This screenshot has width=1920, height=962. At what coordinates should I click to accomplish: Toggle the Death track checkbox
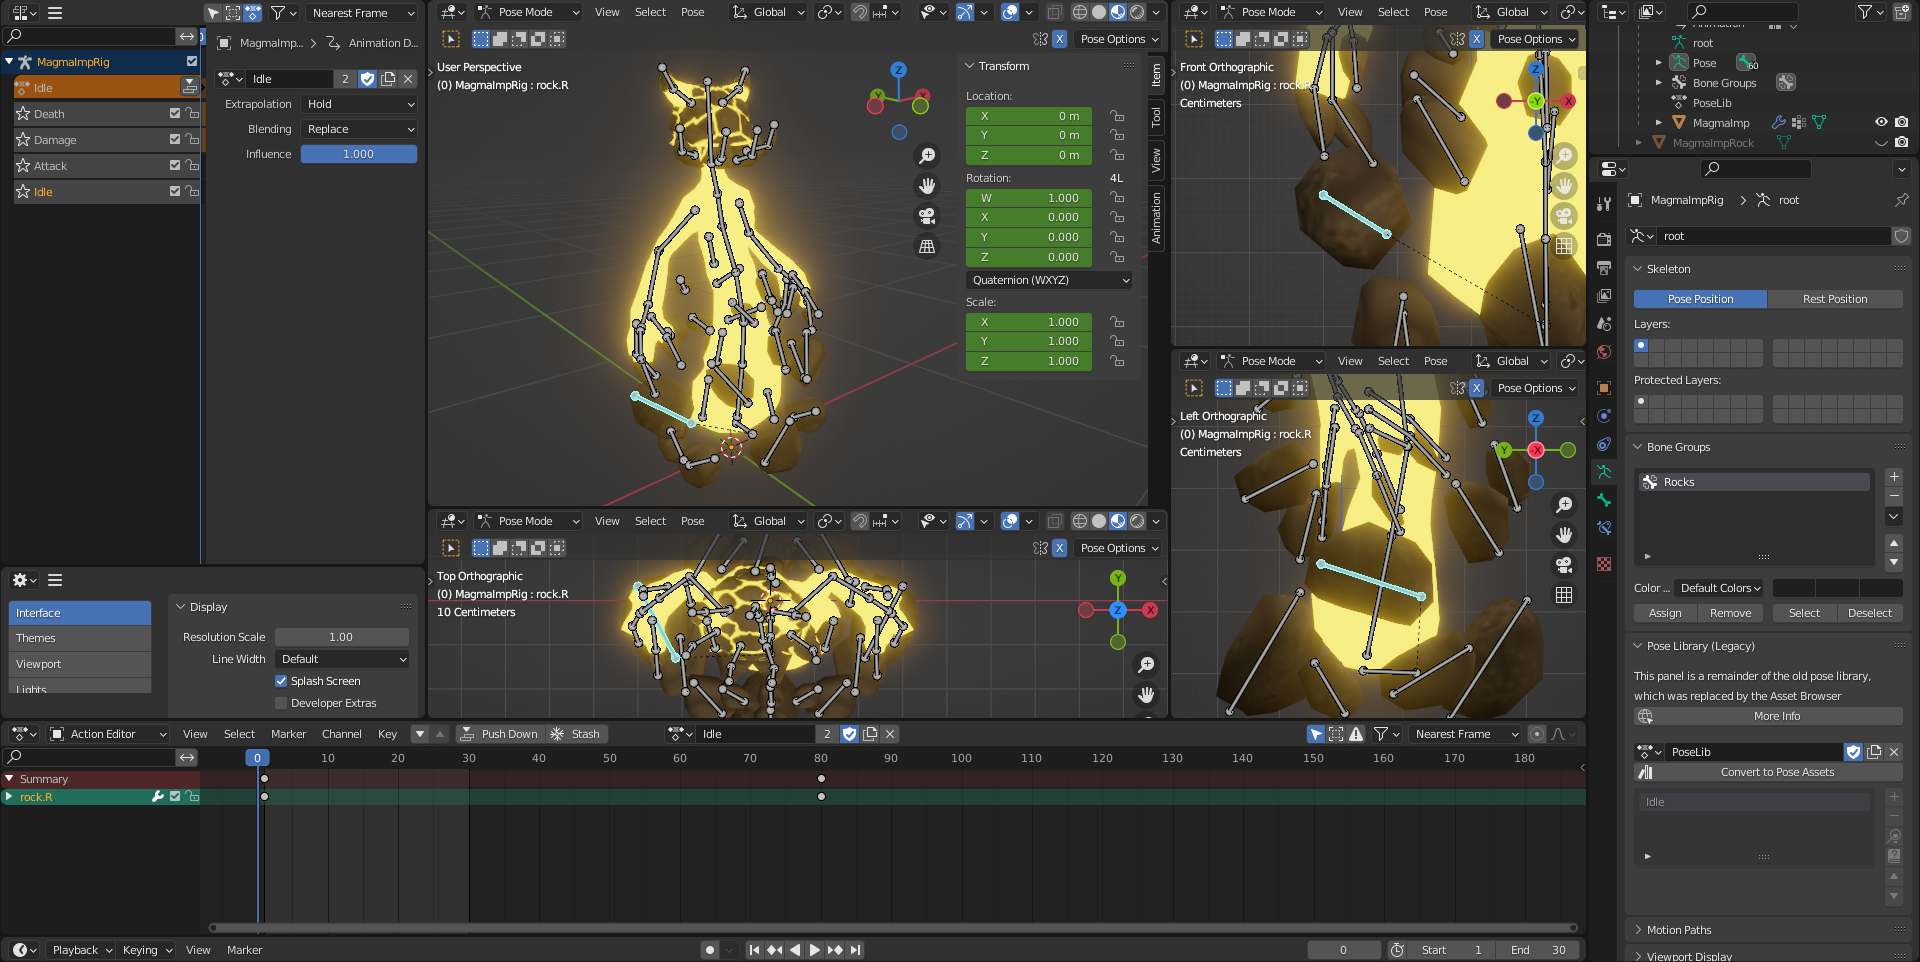coord(175,114)
